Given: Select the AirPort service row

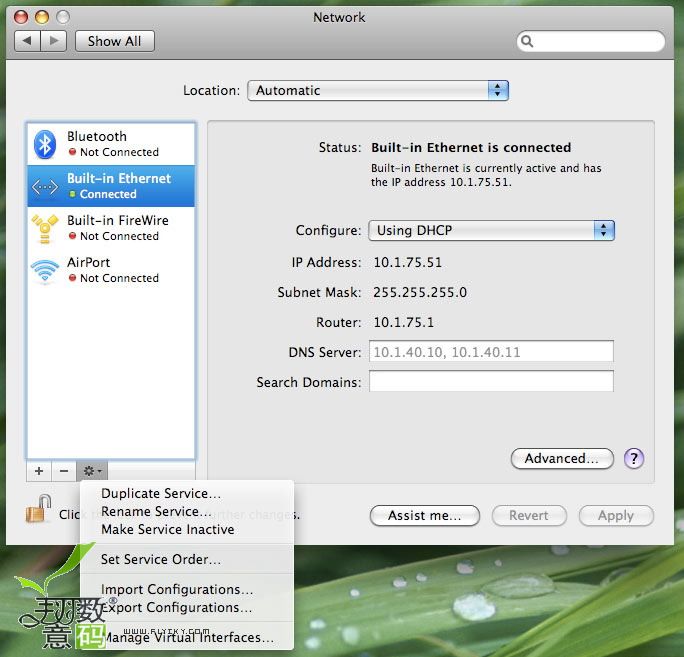Looking at the screenshot, I should pyautogui.click(x=111, y=270).
